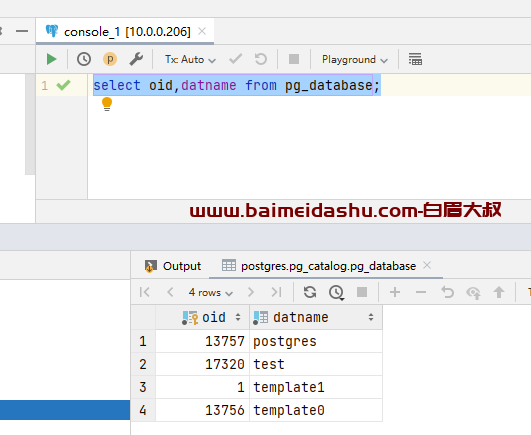The height and width of the screenshot is (435, 531).
Task: Stop execution with square button in console toolbar
Action: 294,59
